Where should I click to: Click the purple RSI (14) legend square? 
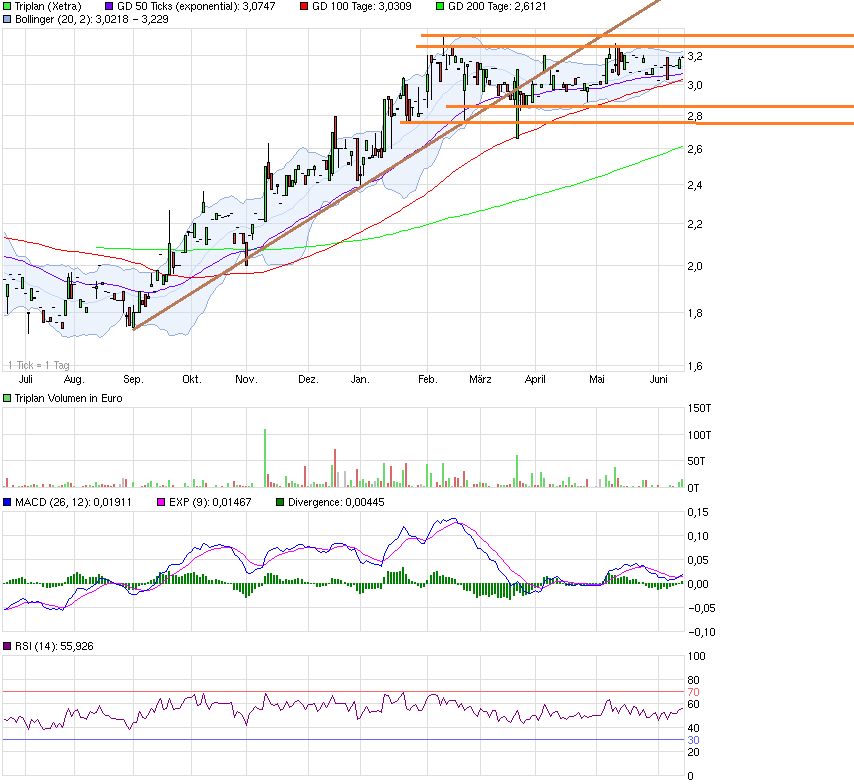pos(8,647)
